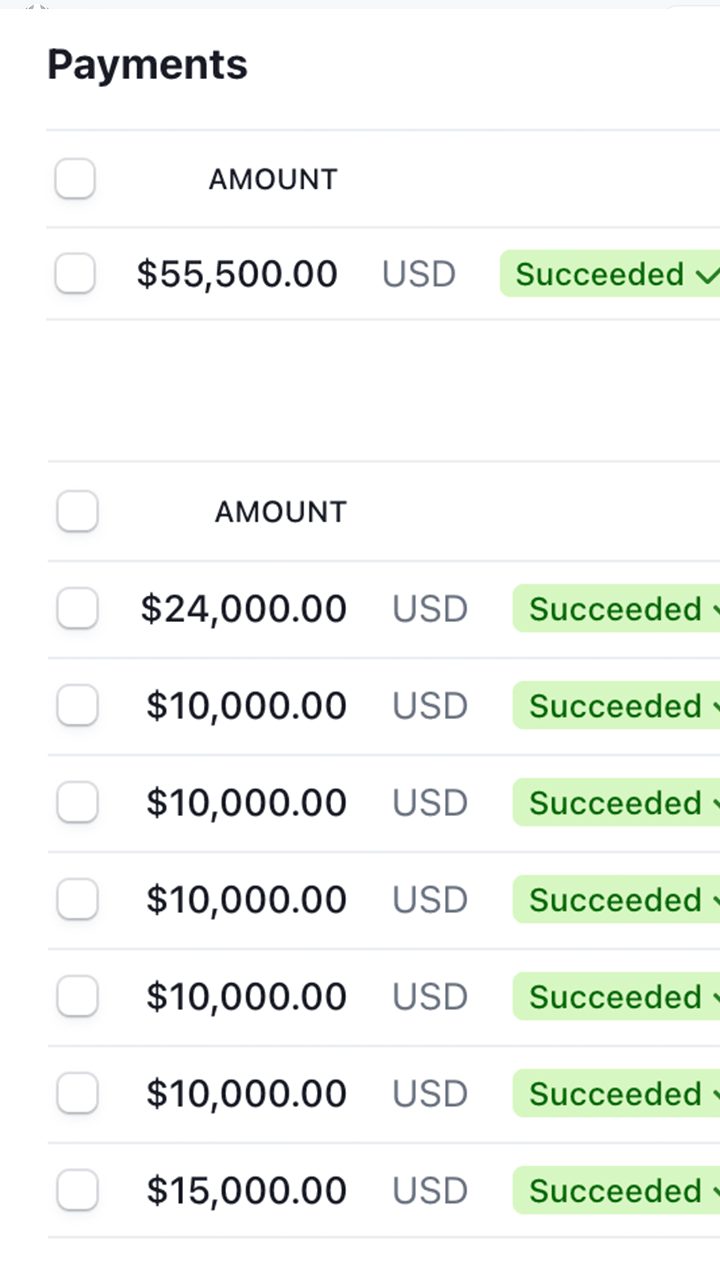Click USD currency label next to $55,500.00
Screen dimensions: 720x1280
pyautogui.click(x=418, y=274)
